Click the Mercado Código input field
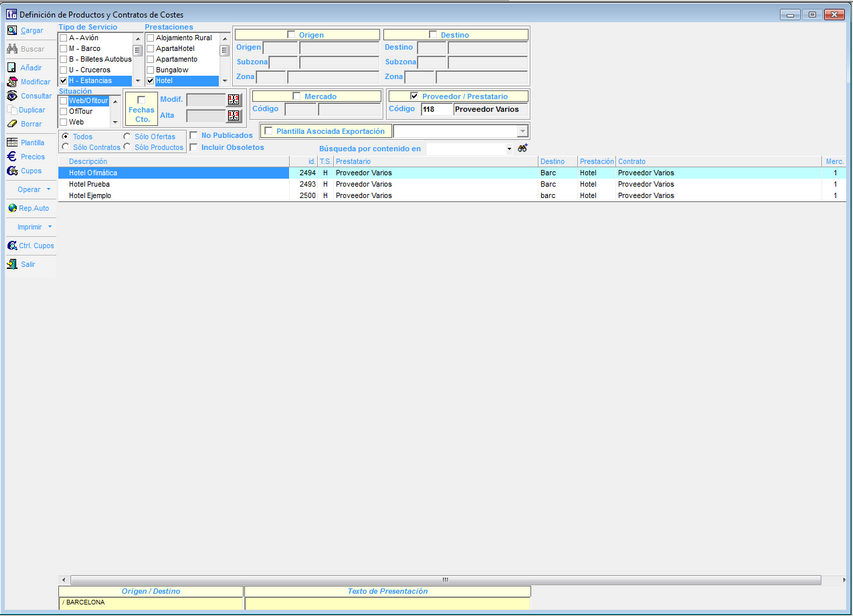The image size is (853, 616). coord(301,109)
